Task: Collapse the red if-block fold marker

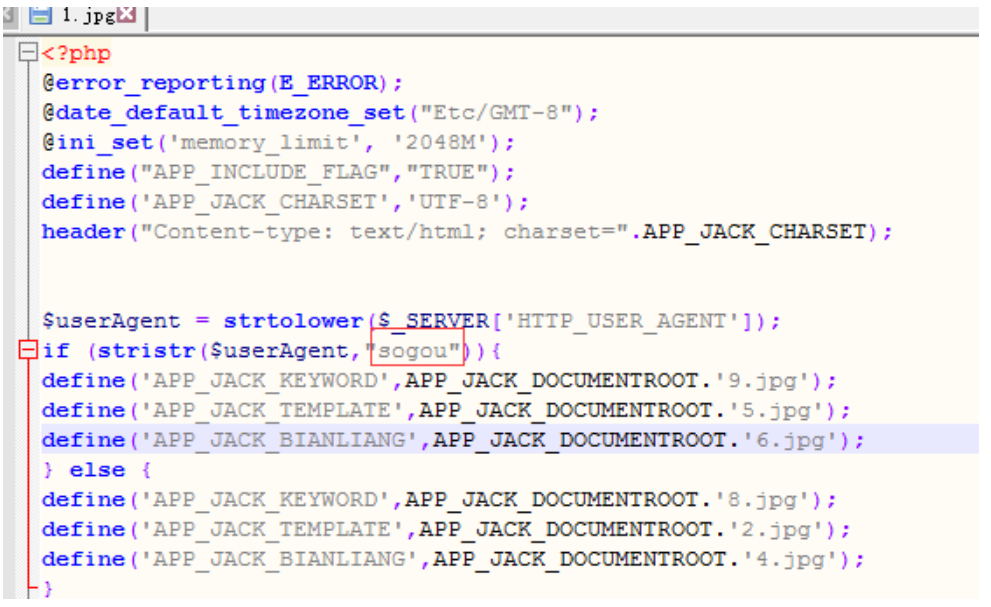Action: [27, 351]
